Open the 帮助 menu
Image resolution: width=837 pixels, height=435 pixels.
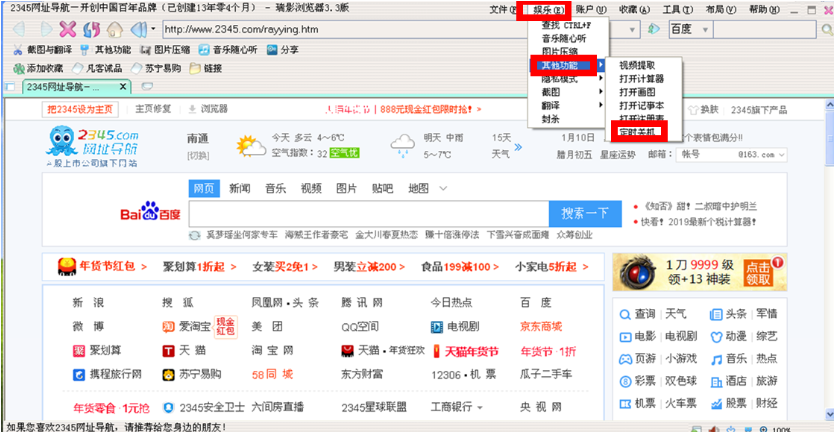[x=764, y=10]
